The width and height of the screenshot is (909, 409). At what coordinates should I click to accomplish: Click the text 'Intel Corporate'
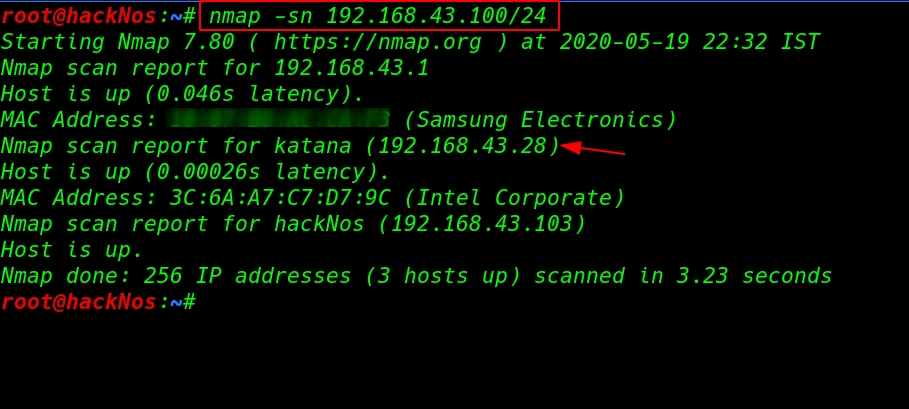pos(514,198)
